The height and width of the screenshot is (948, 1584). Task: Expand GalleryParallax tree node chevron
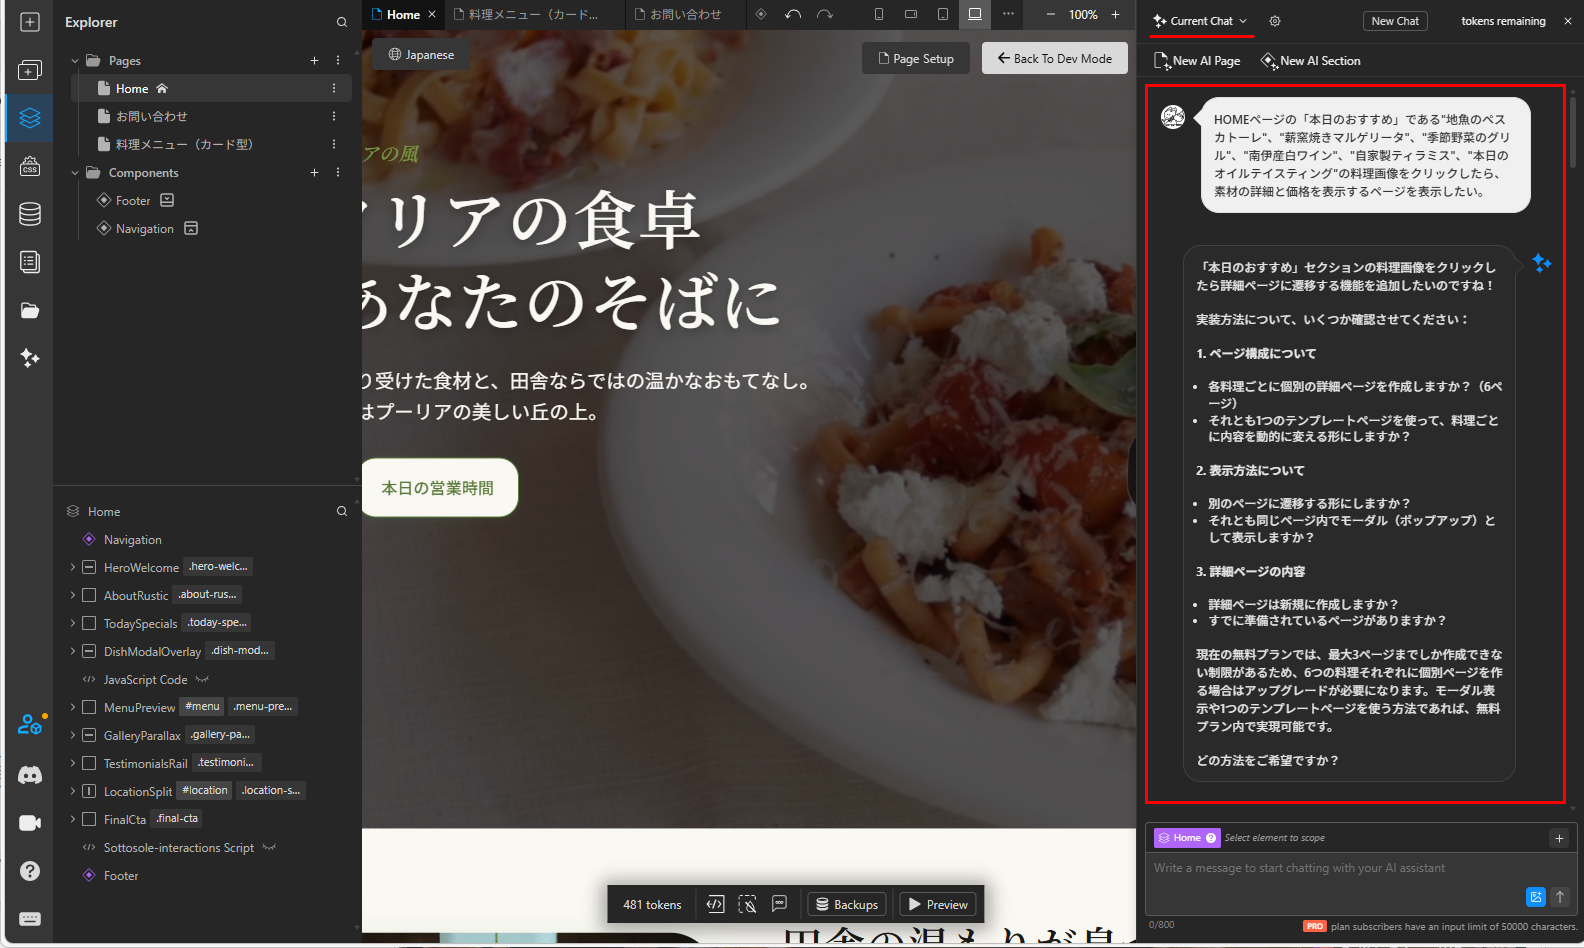(73, 735)
